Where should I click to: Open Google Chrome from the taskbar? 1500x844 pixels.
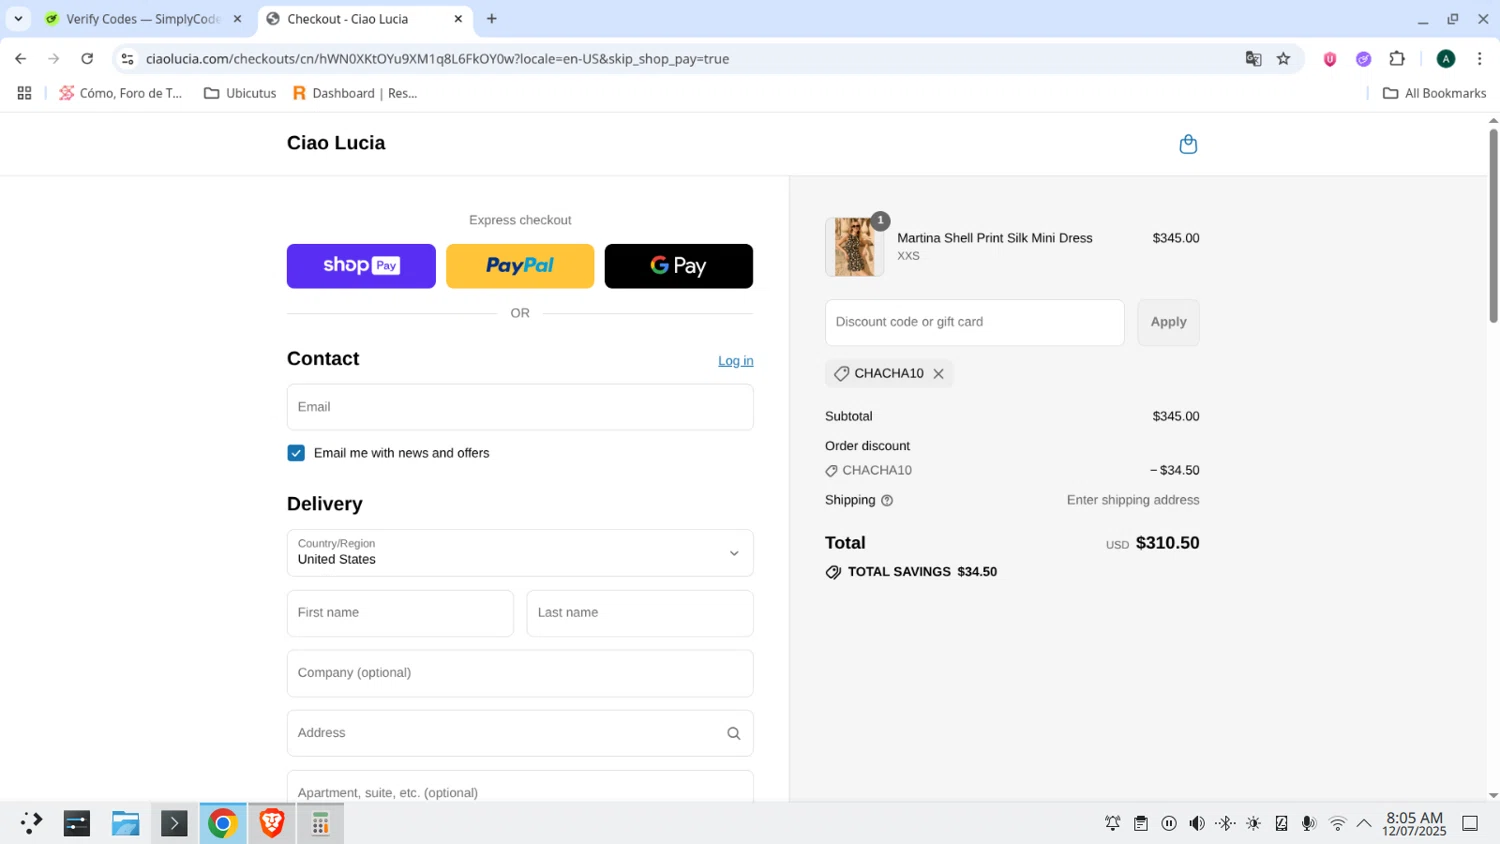click(x=222, y=823)
